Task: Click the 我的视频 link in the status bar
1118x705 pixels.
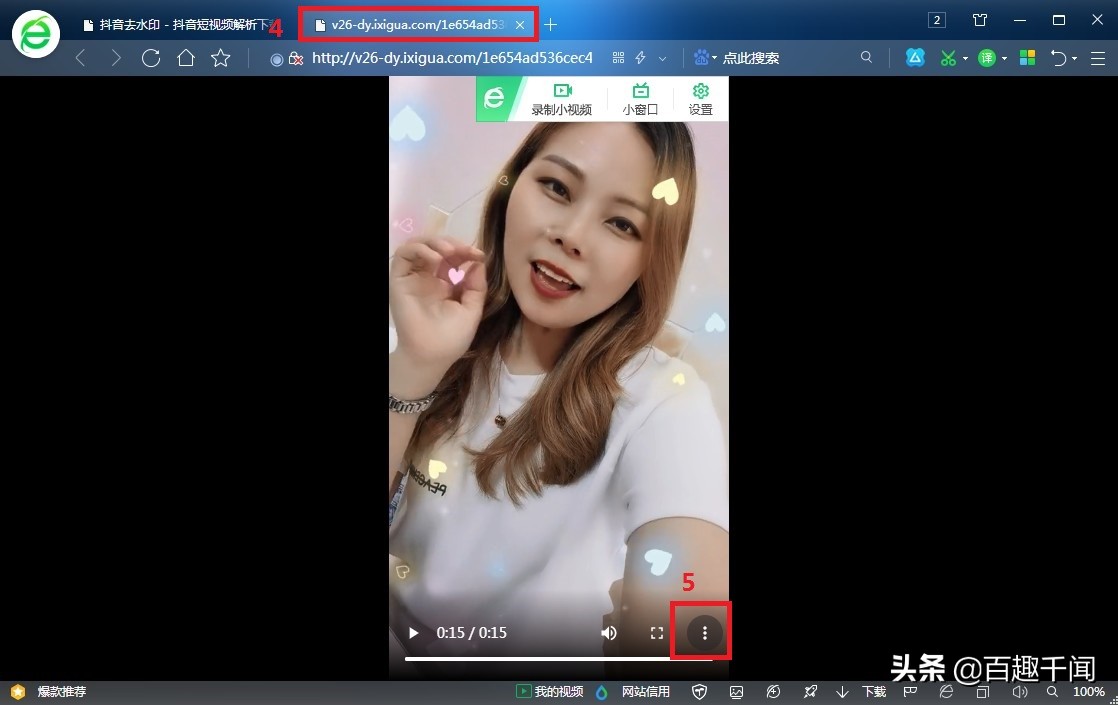Action: coord(558,691)
